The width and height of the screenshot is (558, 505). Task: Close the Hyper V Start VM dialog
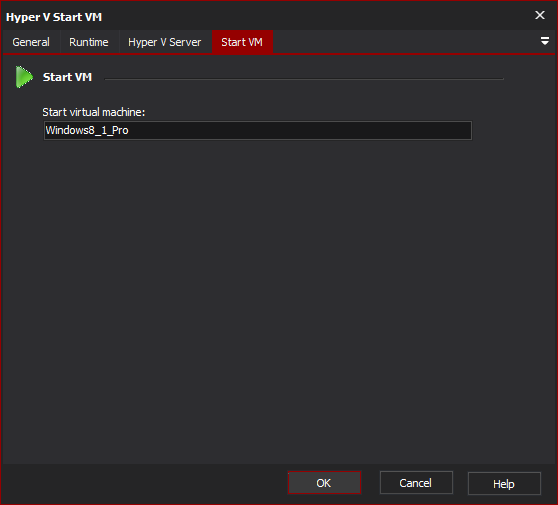[539, 15]
